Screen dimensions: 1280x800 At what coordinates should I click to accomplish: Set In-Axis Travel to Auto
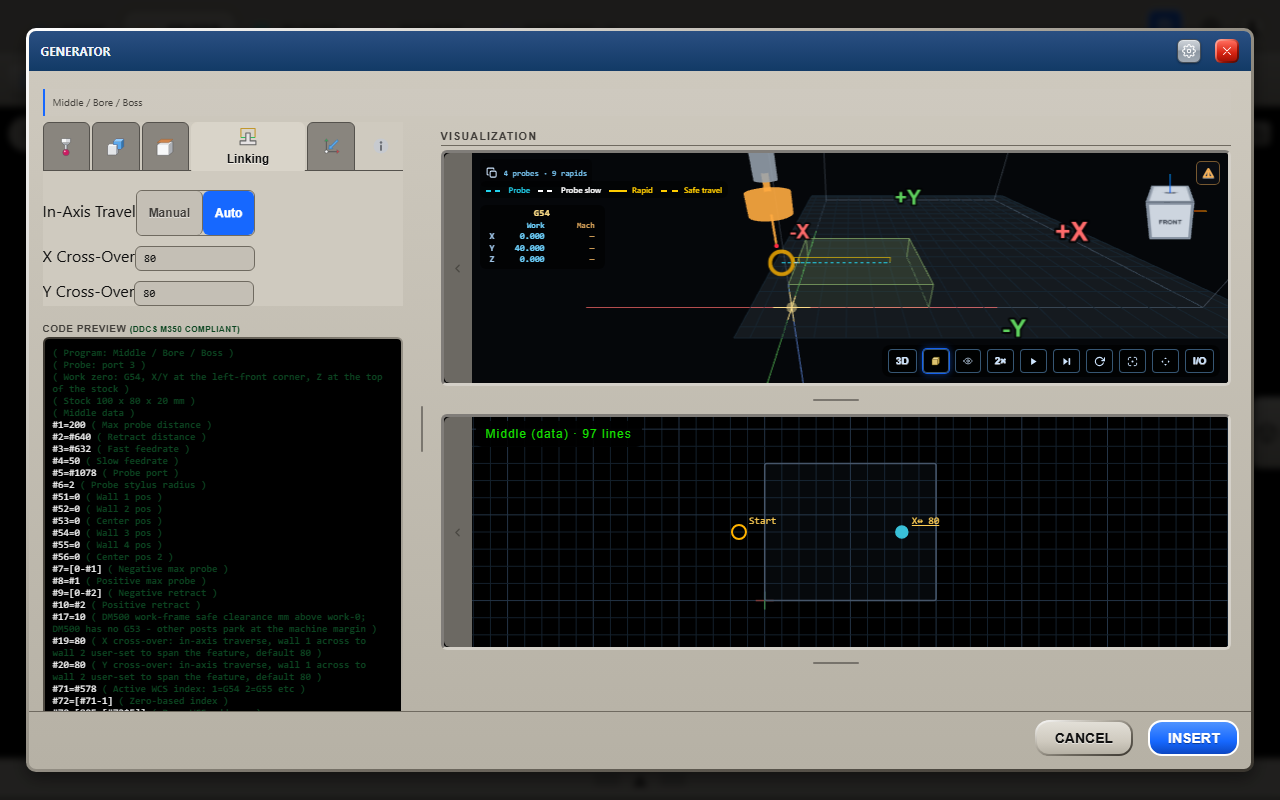228,213
